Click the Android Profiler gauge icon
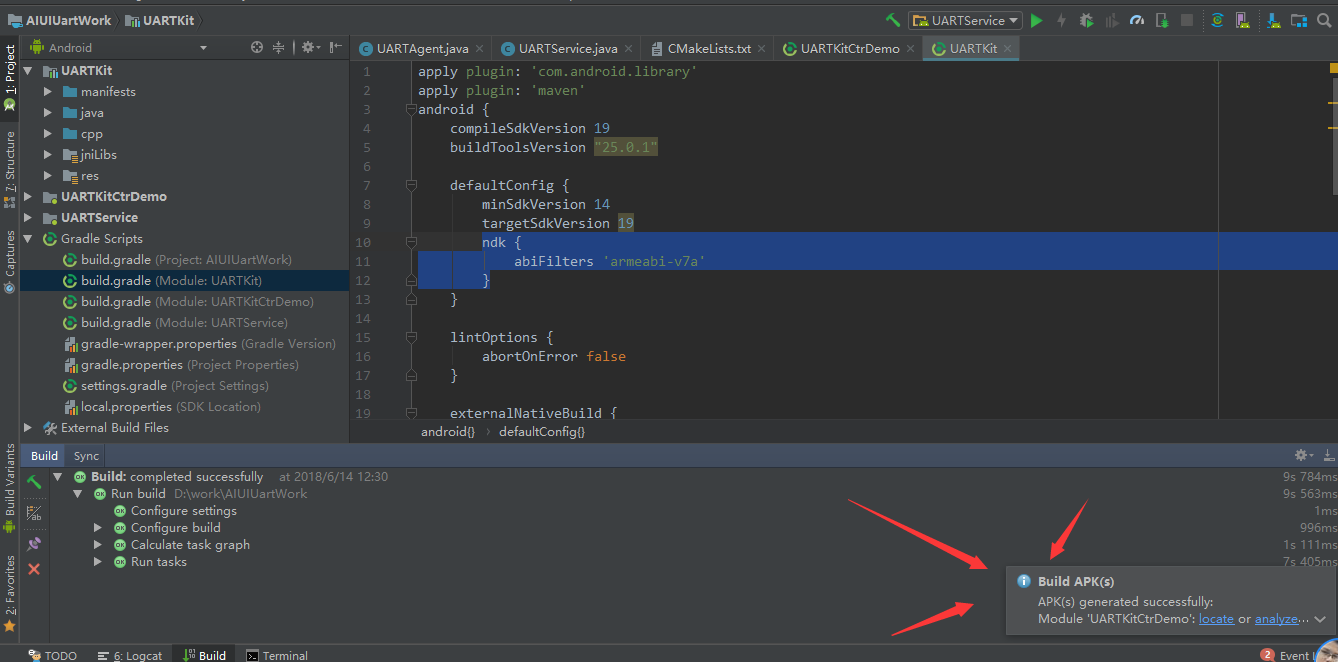This screenshot has height=662, width=1338. click(1136, 20)
